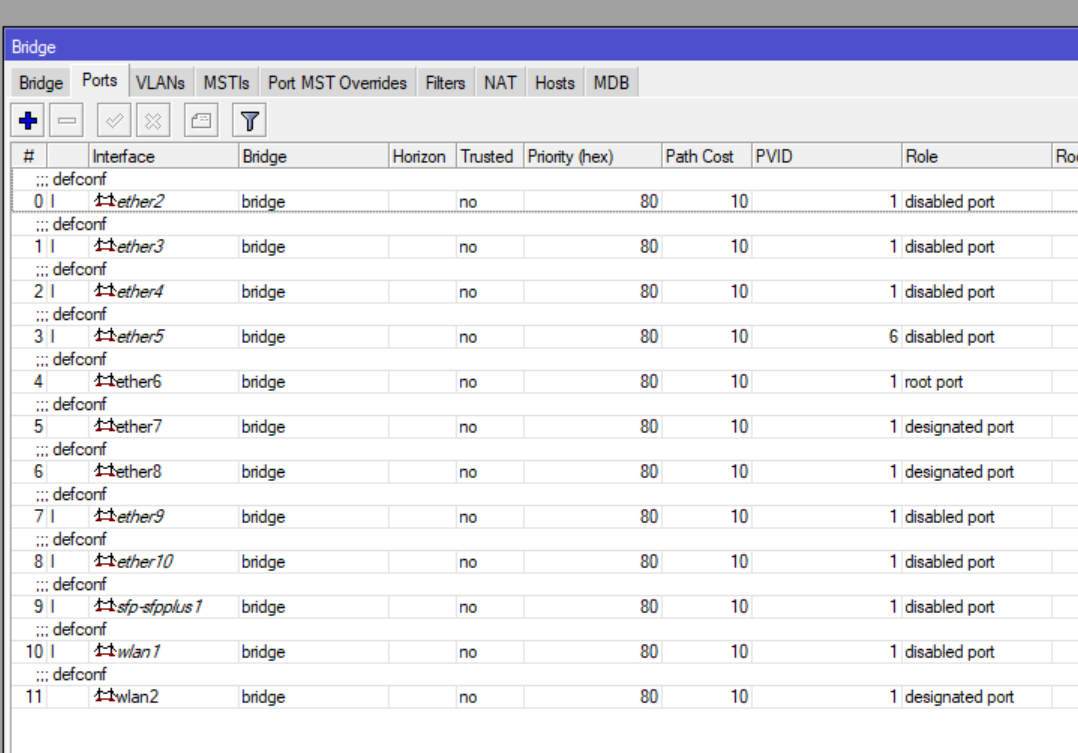Open the Filter funnel button
The width and height of the screenshot is (1078, 753).
[250, 121]
